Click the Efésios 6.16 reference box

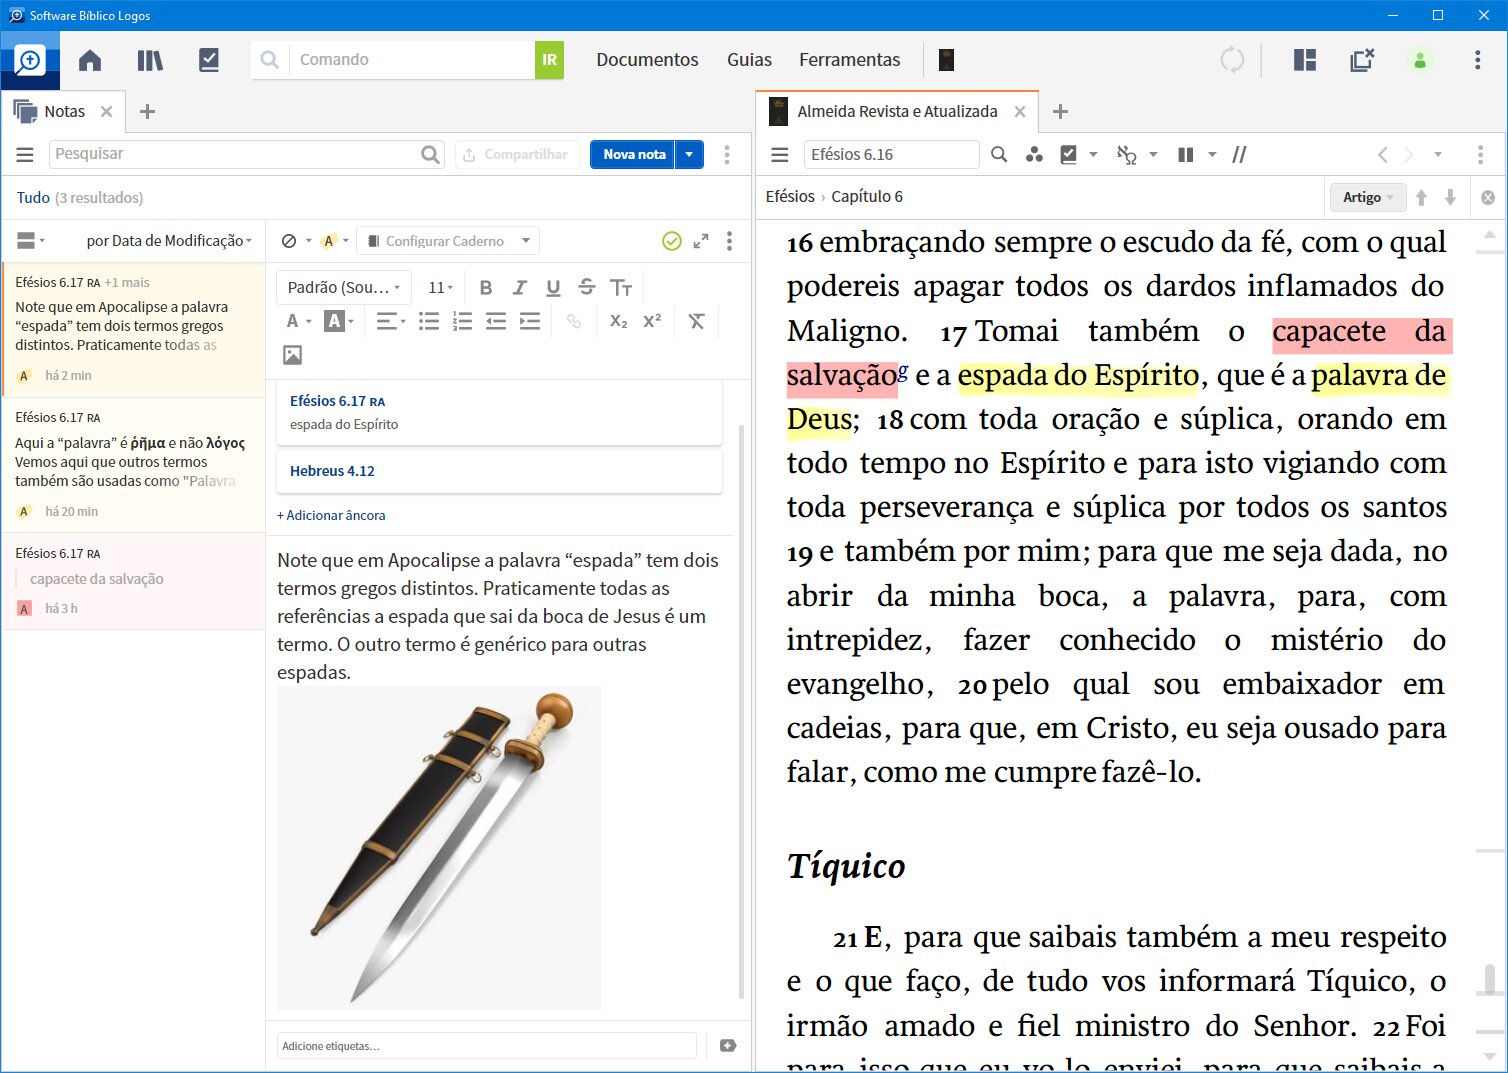coord(891,154)
